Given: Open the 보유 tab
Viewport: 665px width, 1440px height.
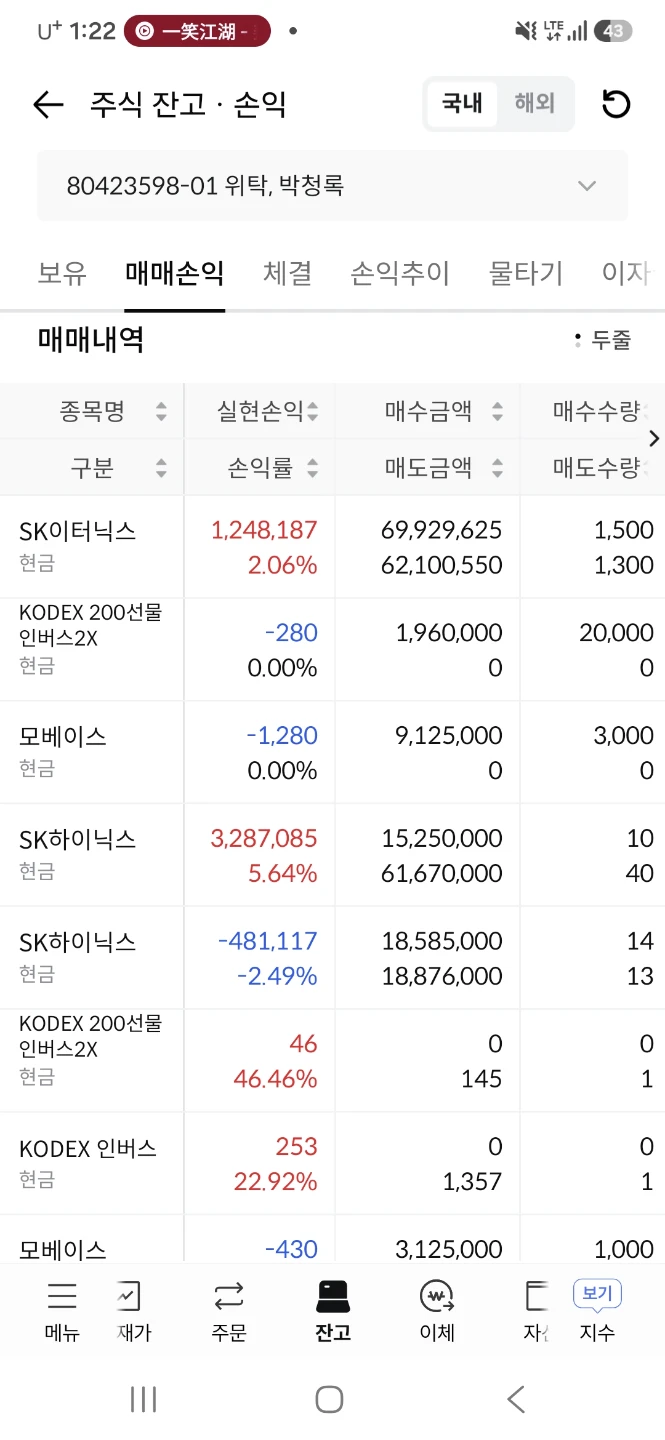Looking at the screenshot, I should [62, 273].
